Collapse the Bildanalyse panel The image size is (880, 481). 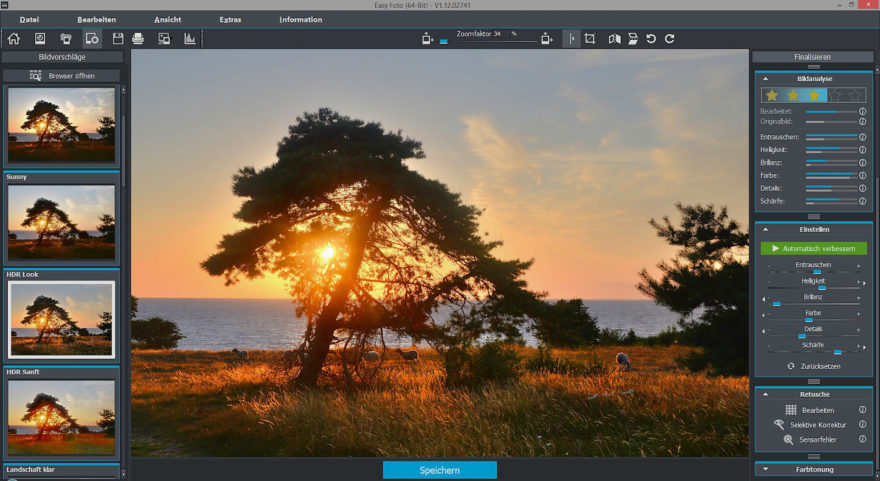point(766,78)
